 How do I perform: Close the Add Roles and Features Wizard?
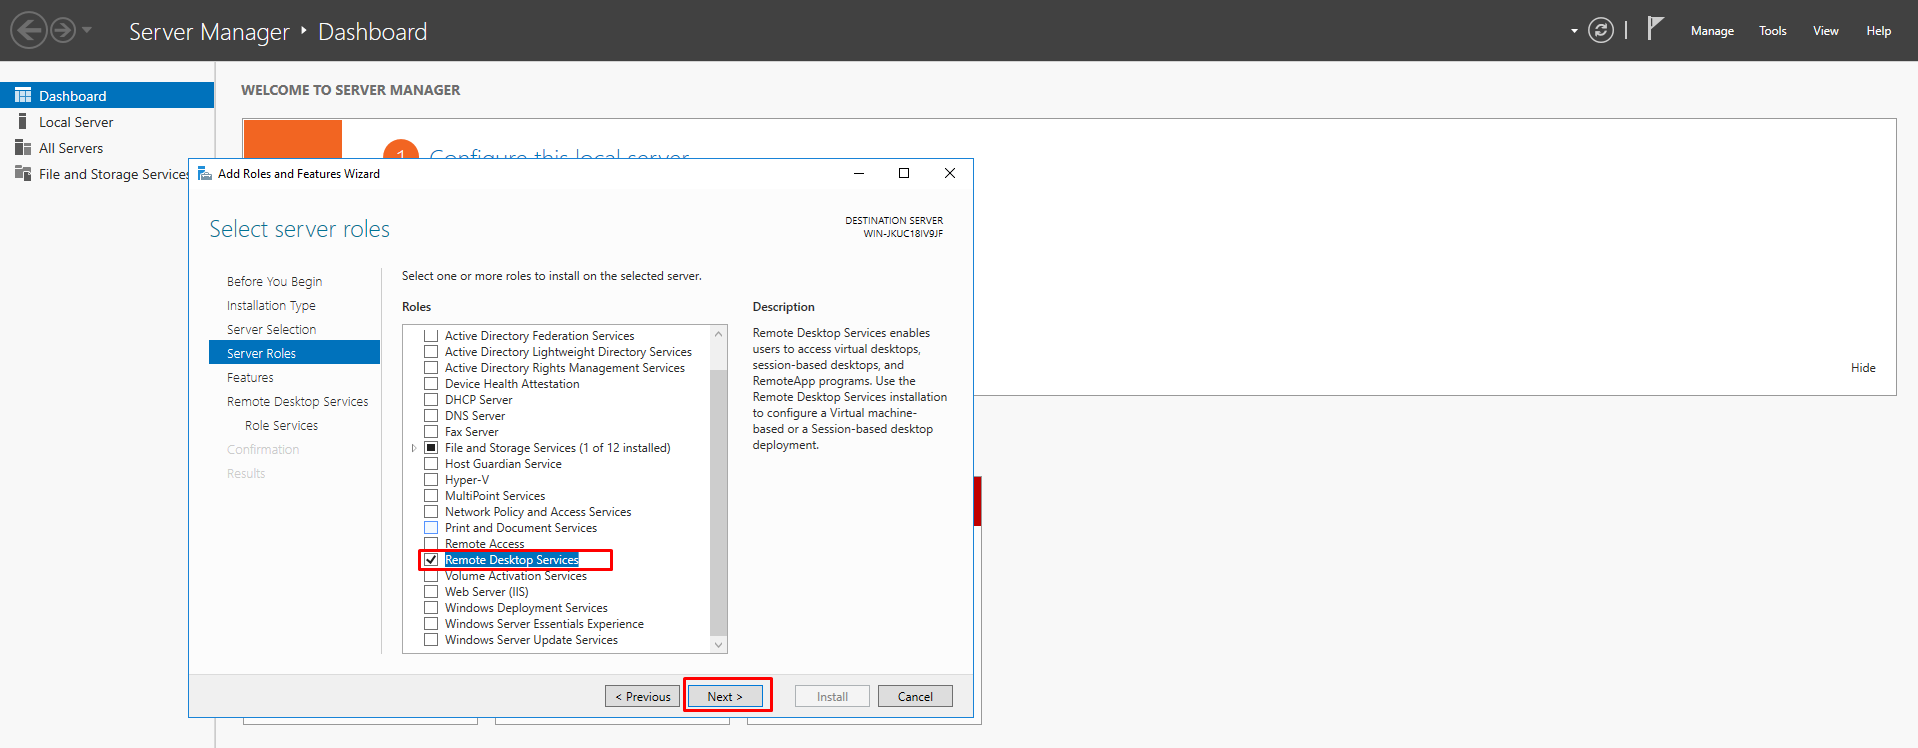click(x=950, y=173)
